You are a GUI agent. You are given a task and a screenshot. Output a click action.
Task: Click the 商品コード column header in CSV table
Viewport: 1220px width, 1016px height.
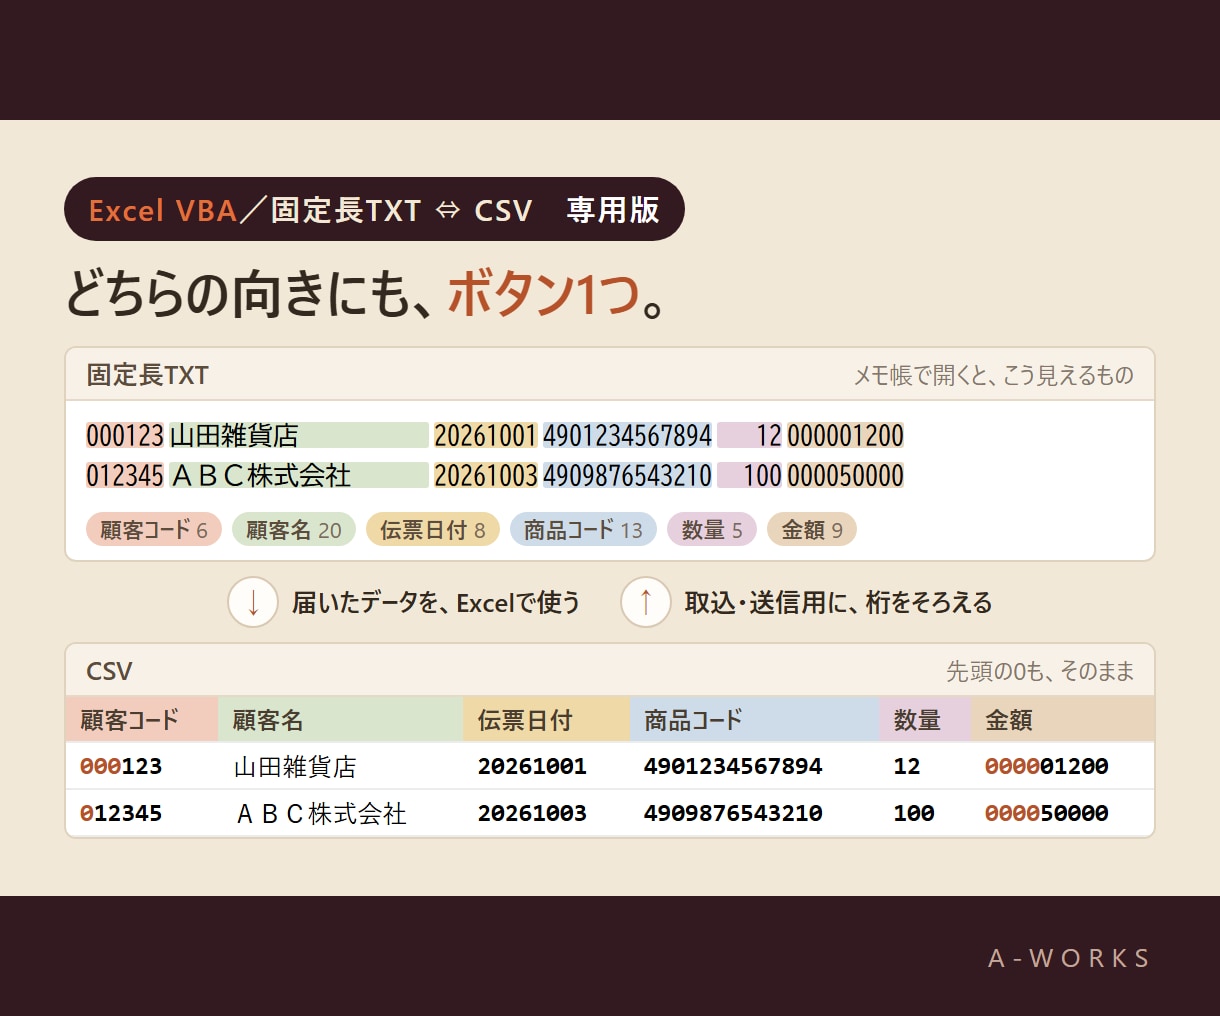coord(755,719)
